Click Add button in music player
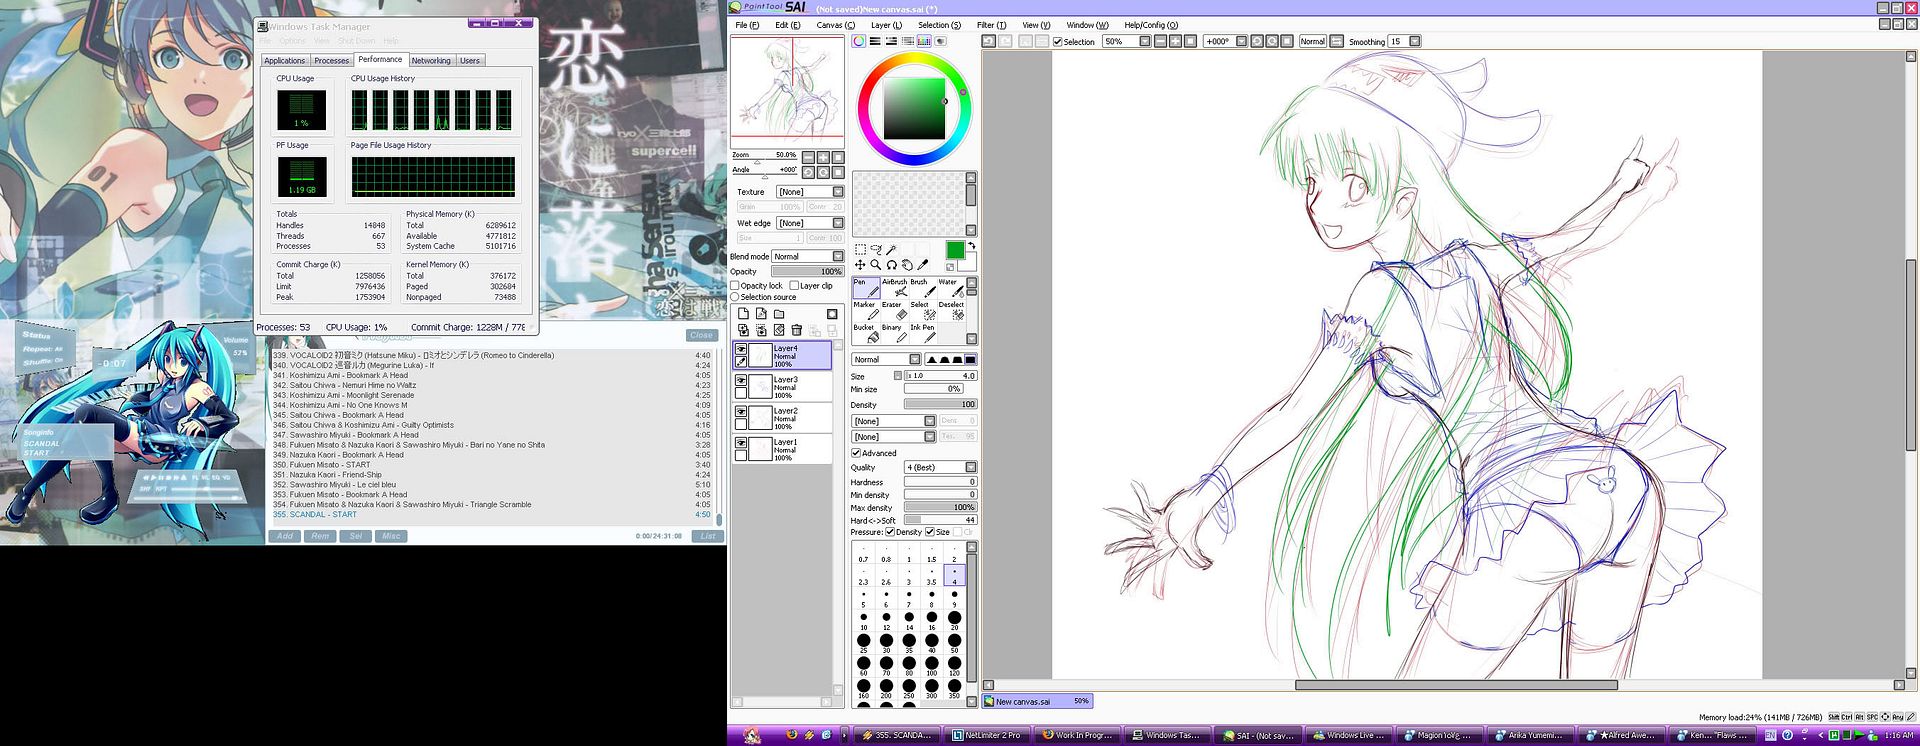Screen dimensions: 1920x746 [285, 536]
